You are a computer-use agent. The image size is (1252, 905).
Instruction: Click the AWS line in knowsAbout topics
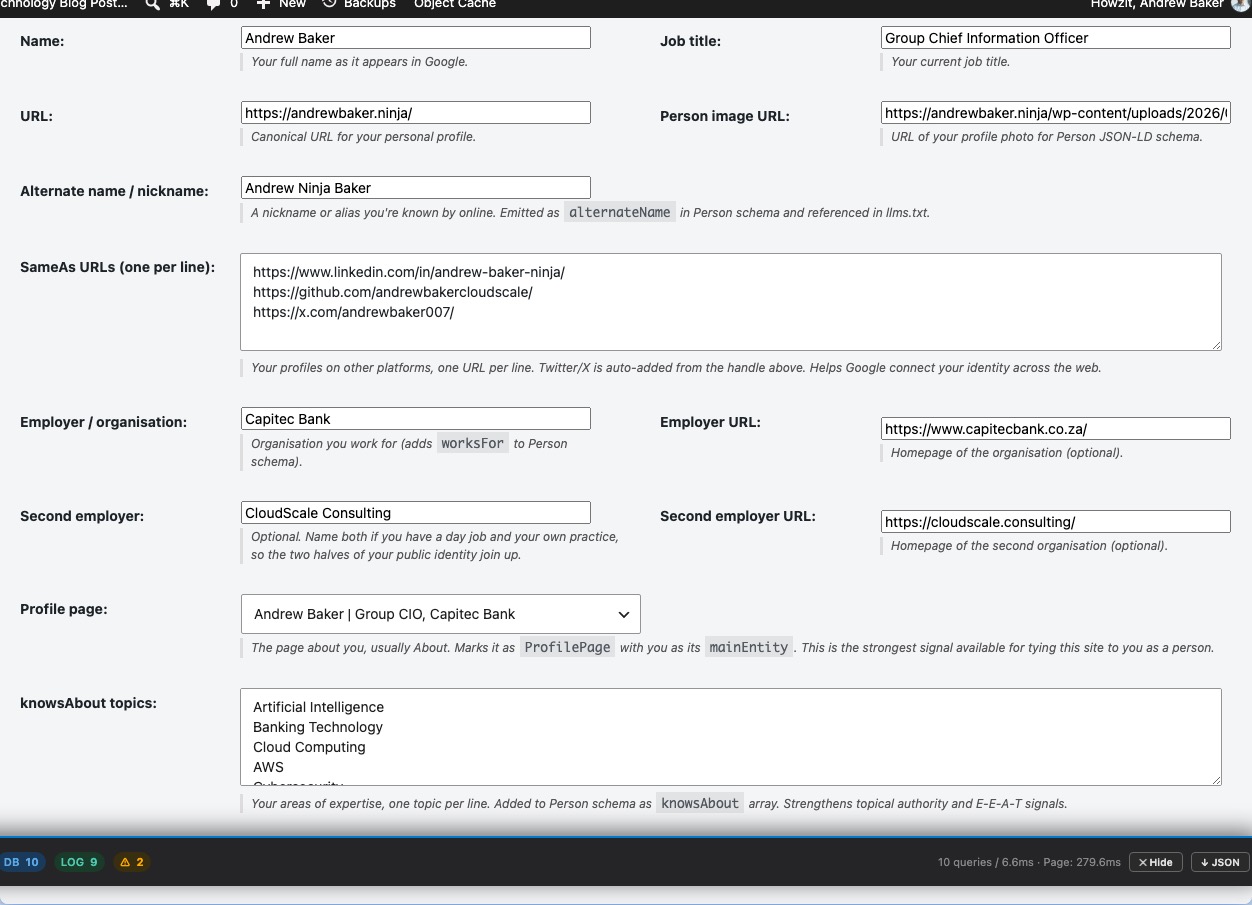(268, 767)
